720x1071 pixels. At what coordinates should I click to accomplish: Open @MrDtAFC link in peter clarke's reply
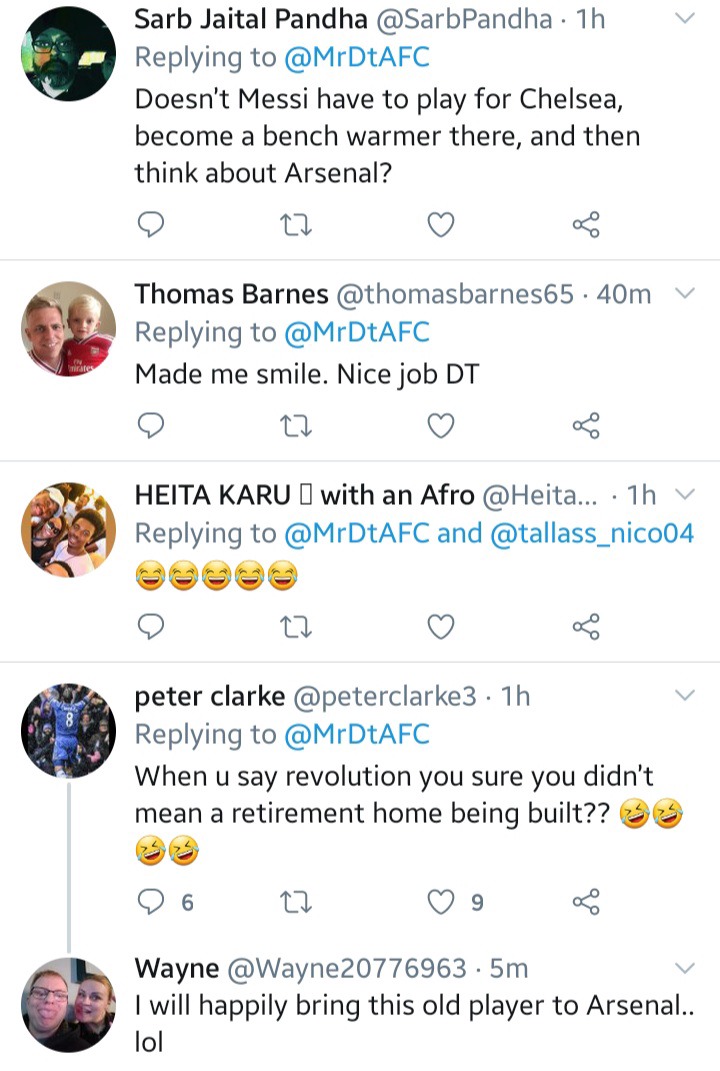click(x=357, y=734)
